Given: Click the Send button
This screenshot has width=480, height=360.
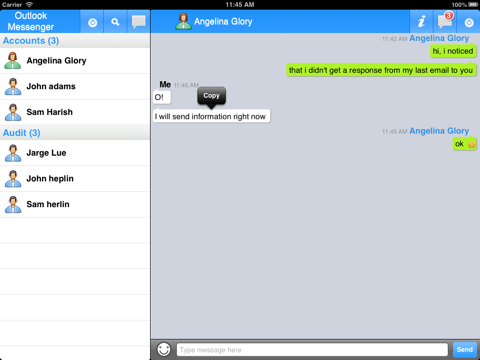Looking at the screenshot, I should 465,349.
